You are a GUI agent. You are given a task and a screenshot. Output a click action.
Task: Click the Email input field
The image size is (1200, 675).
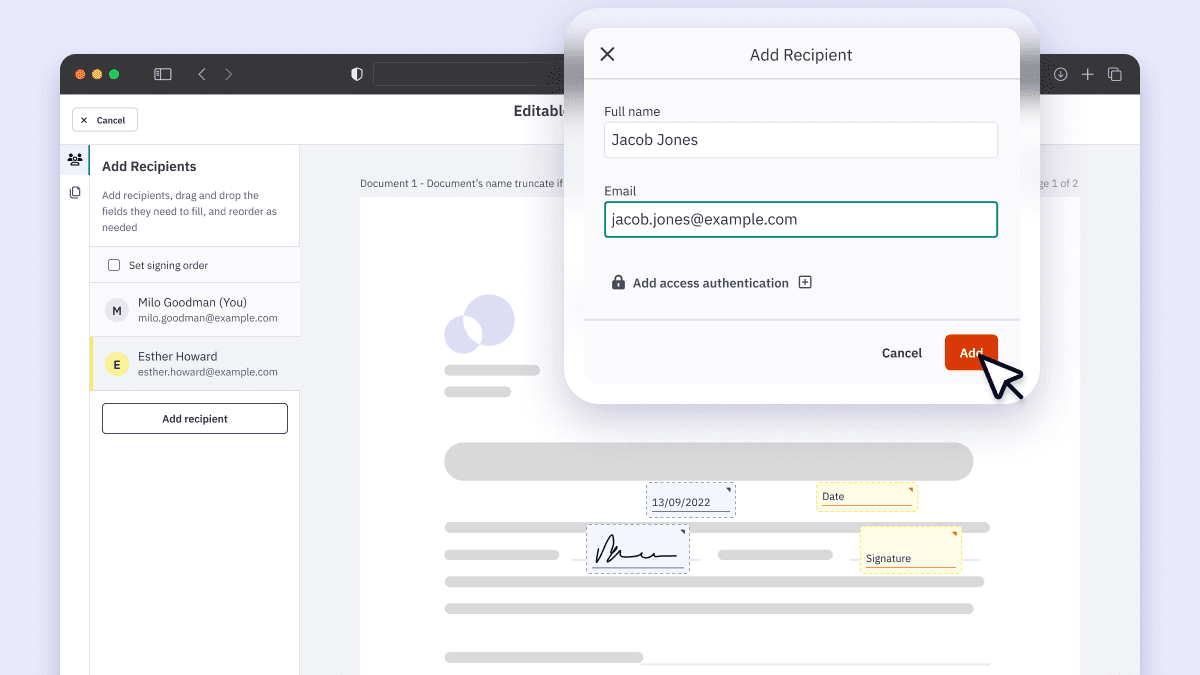coord(801,220)
